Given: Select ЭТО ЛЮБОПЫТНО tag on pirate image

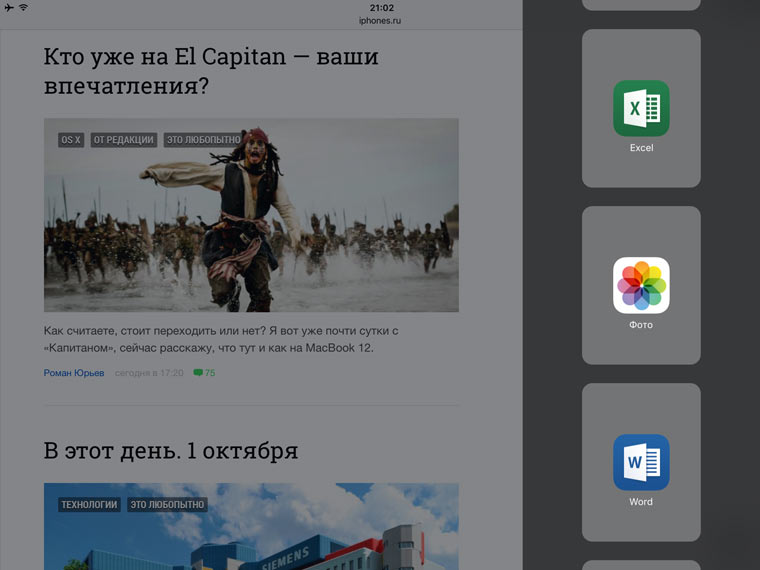Looking at the screenshot, I should pos(203,140).
